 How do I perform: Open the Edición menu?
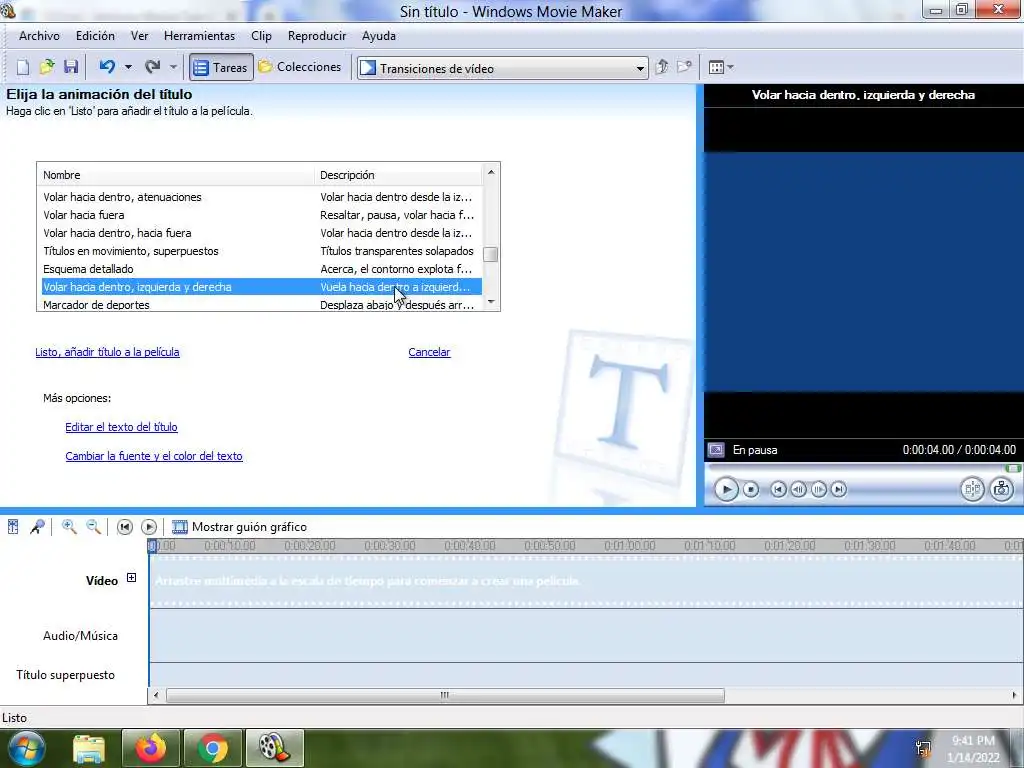point(95,36)
